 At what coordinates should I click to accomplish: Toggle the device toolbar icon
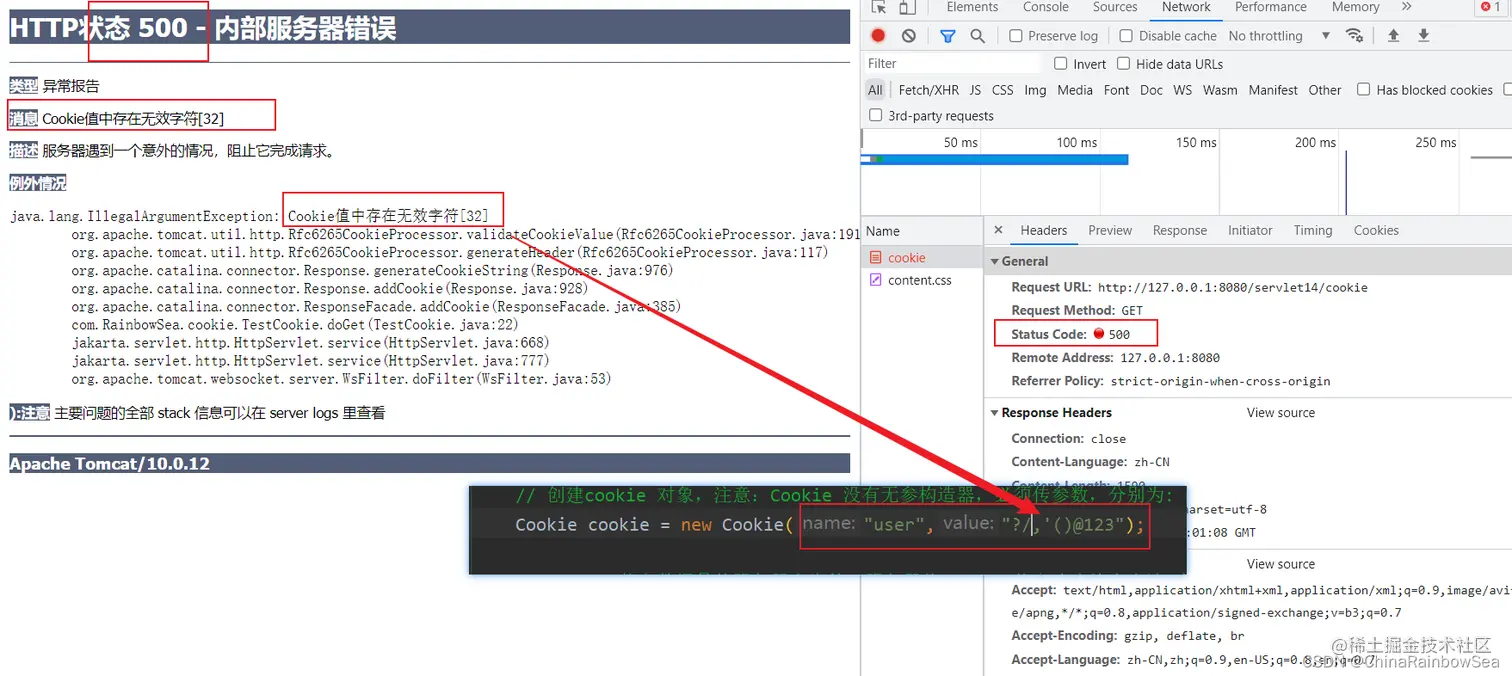tap(907, 7)
